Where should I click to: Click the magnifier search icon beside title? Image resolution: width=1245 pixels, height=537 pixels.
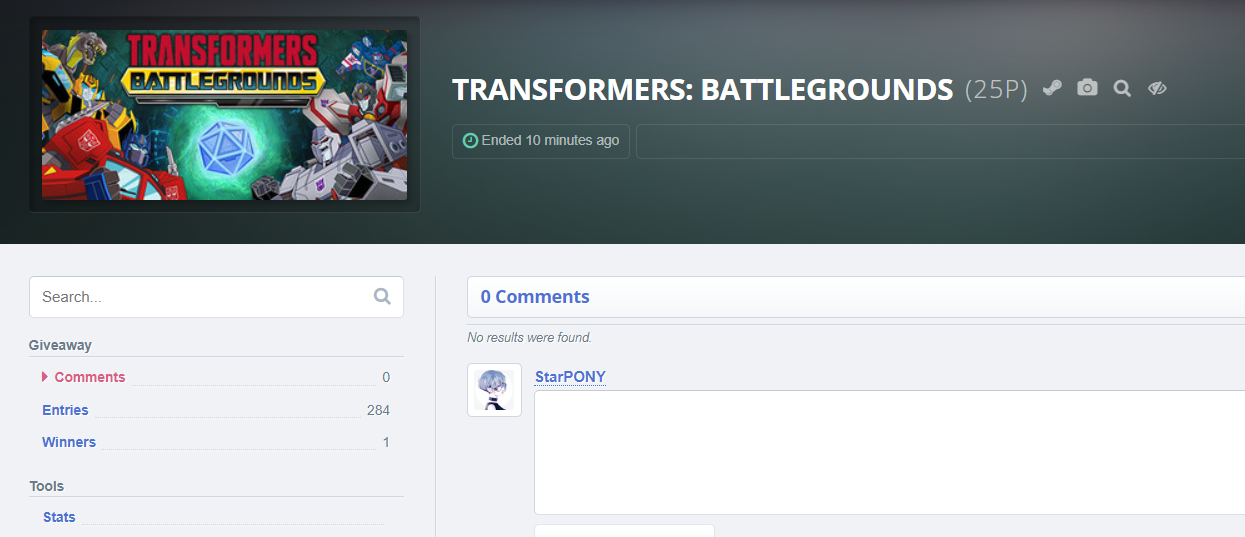(x=1122, y=88)
